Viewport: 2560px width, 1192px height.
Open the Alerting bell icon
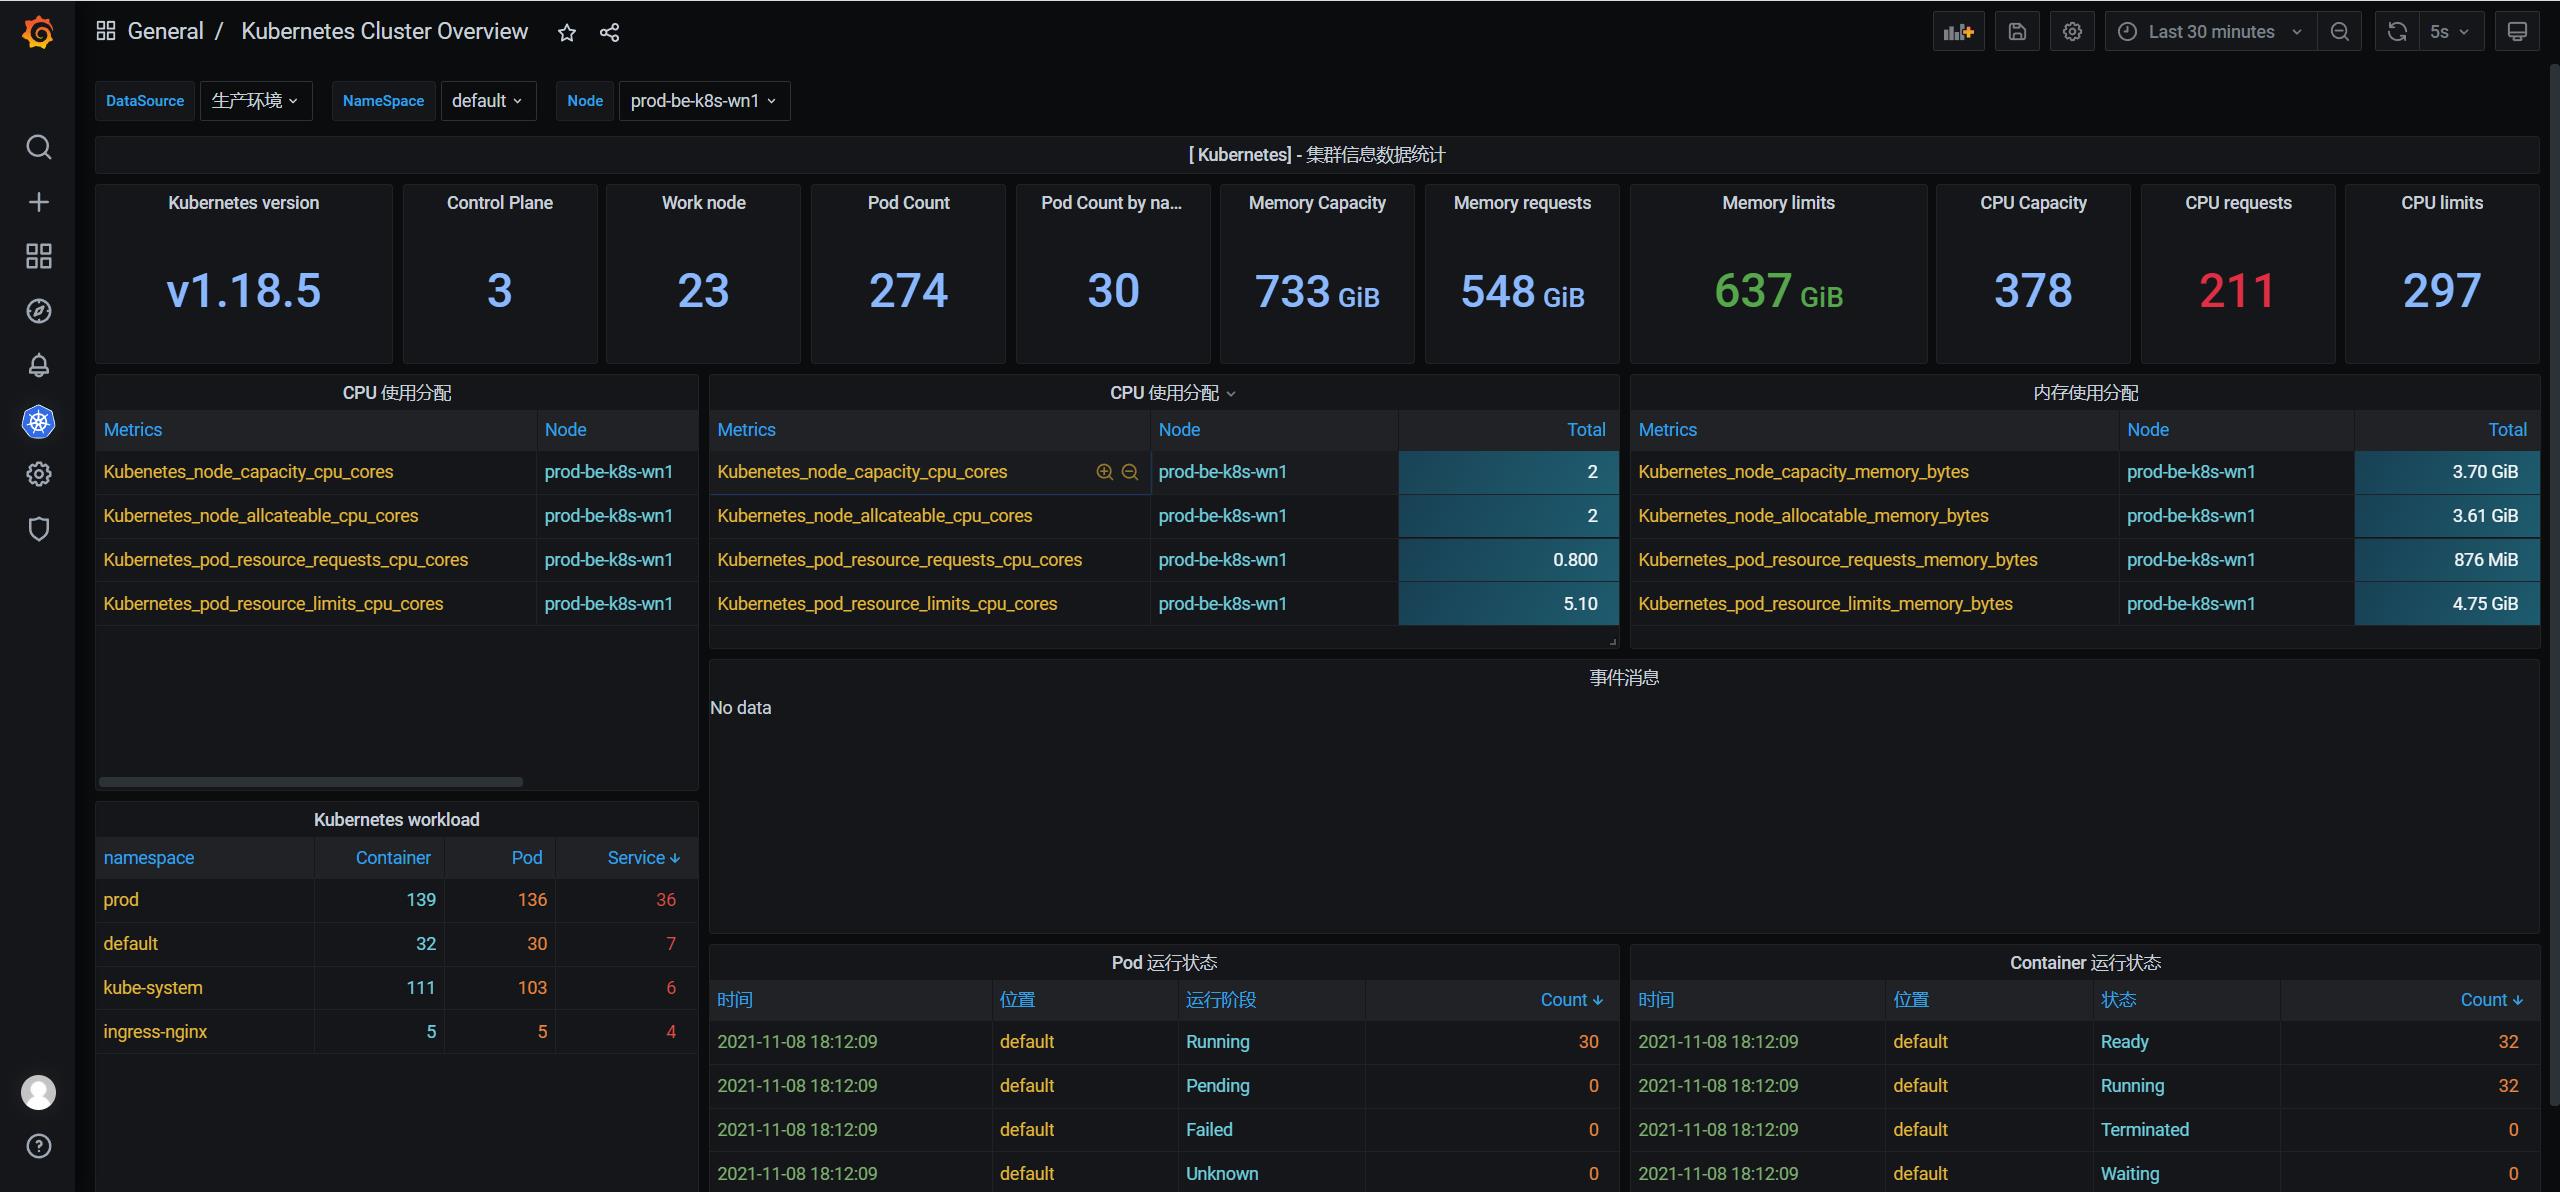point(38,365)
